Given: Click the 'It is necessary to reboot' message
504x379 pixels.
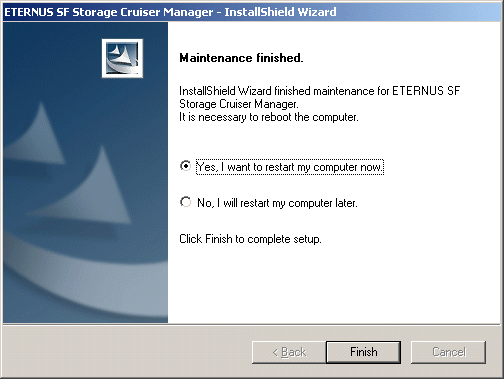Looking at the screenshot, I should pos(269,117).
